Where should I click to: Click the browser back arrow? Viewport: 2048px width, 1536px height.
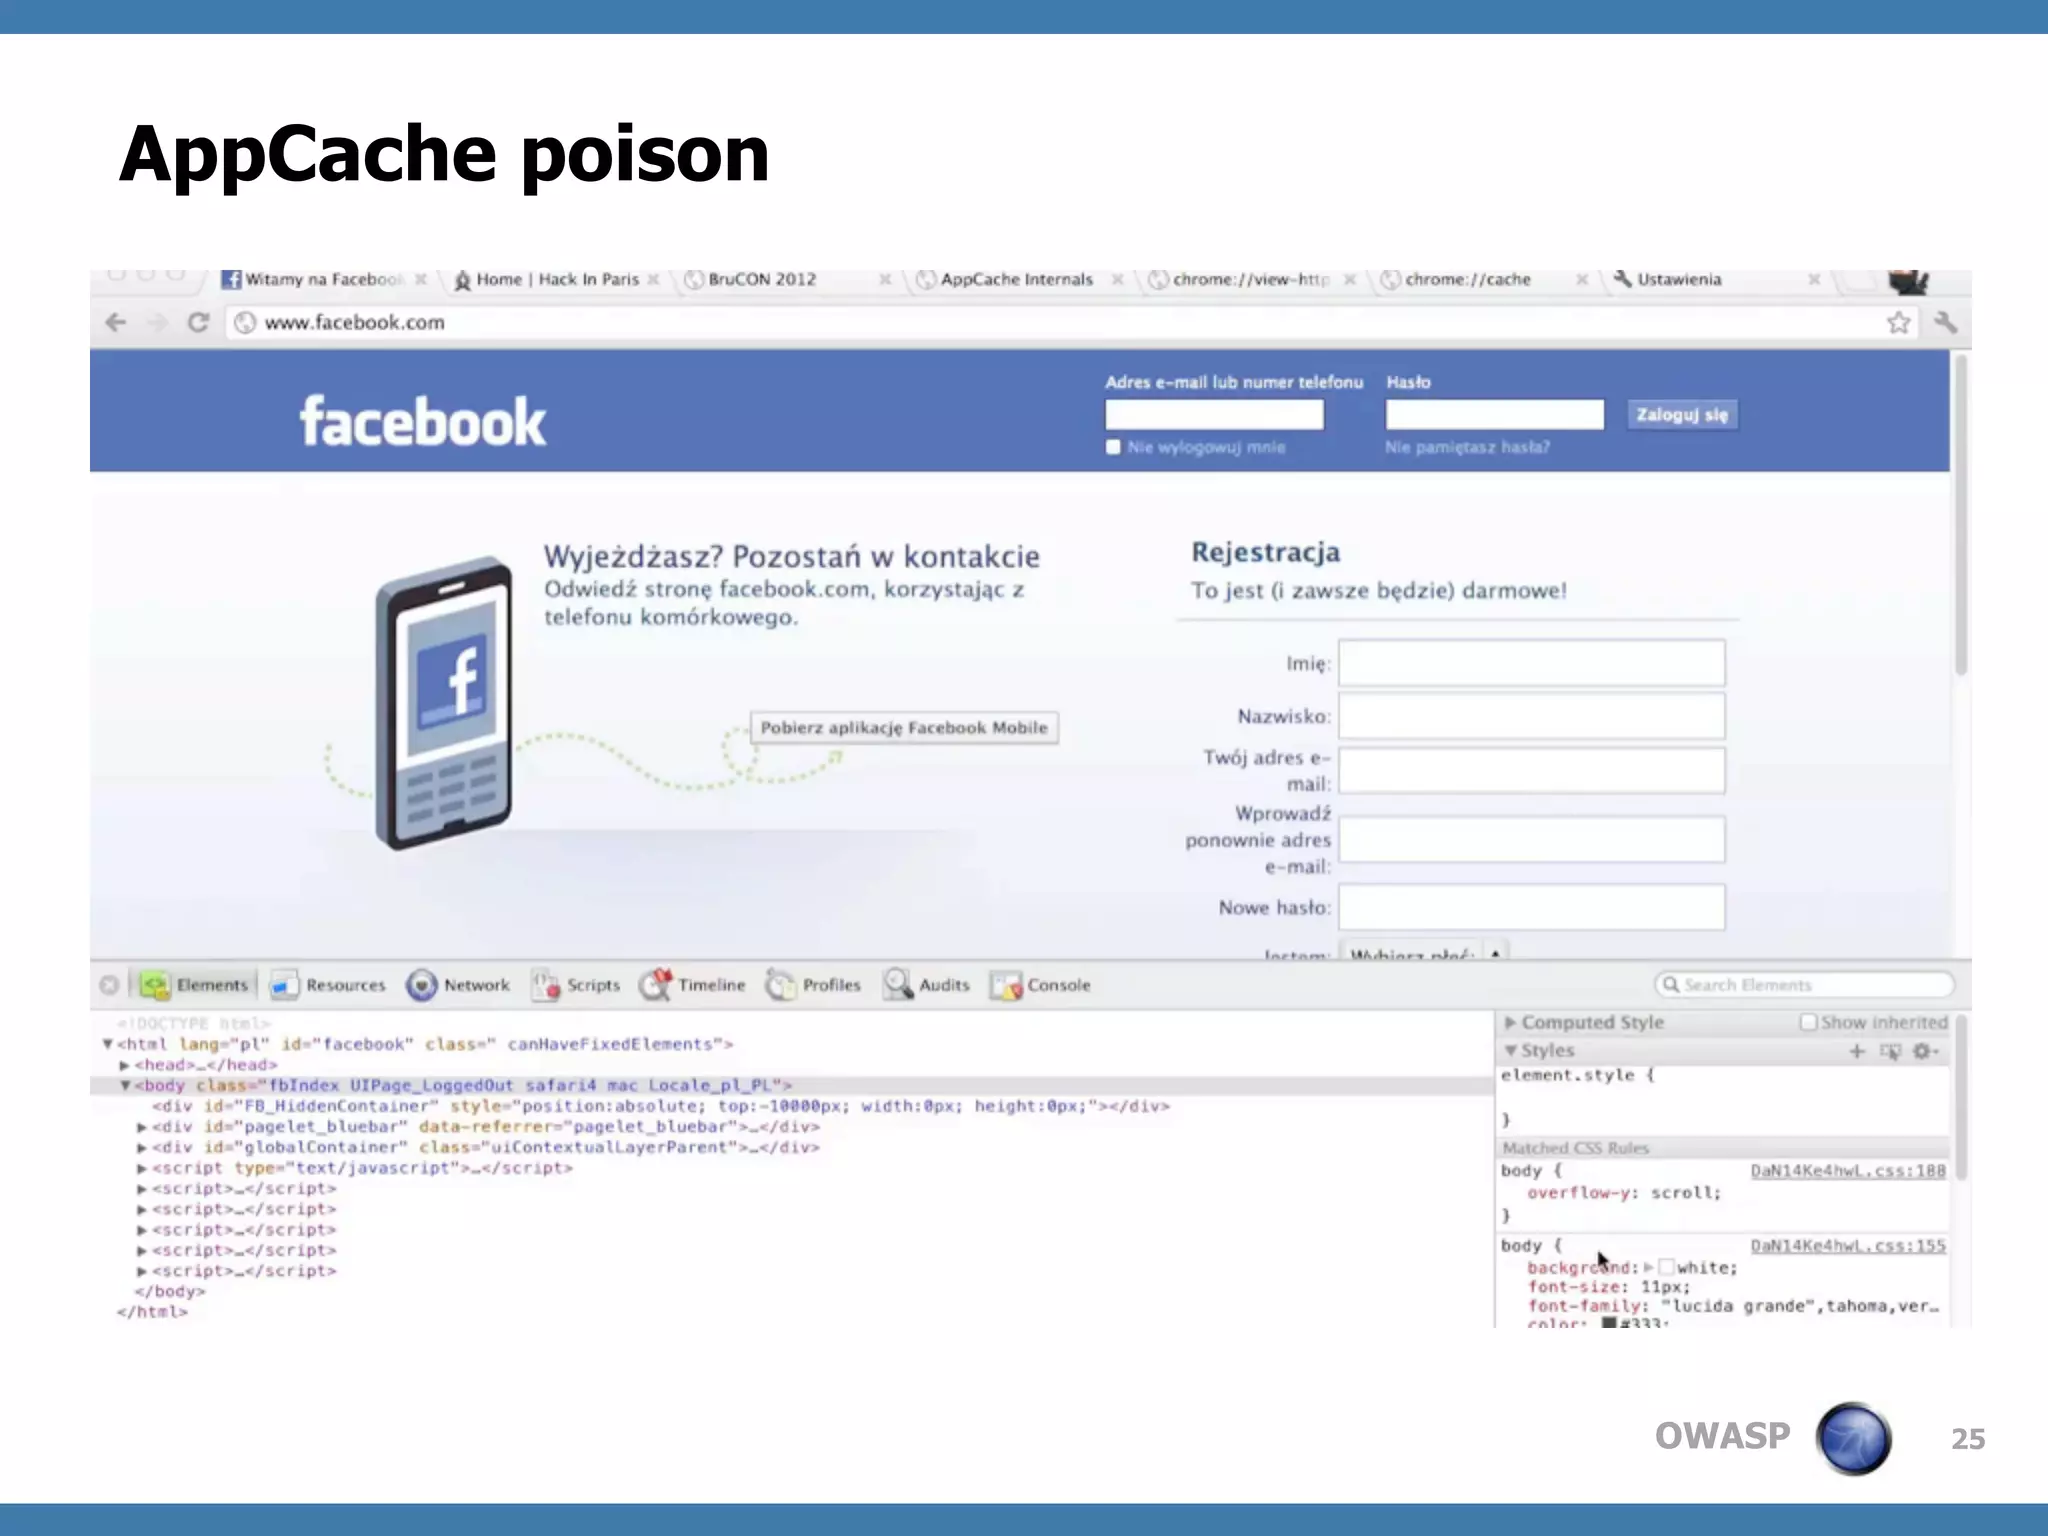click(x=116, y=322)
